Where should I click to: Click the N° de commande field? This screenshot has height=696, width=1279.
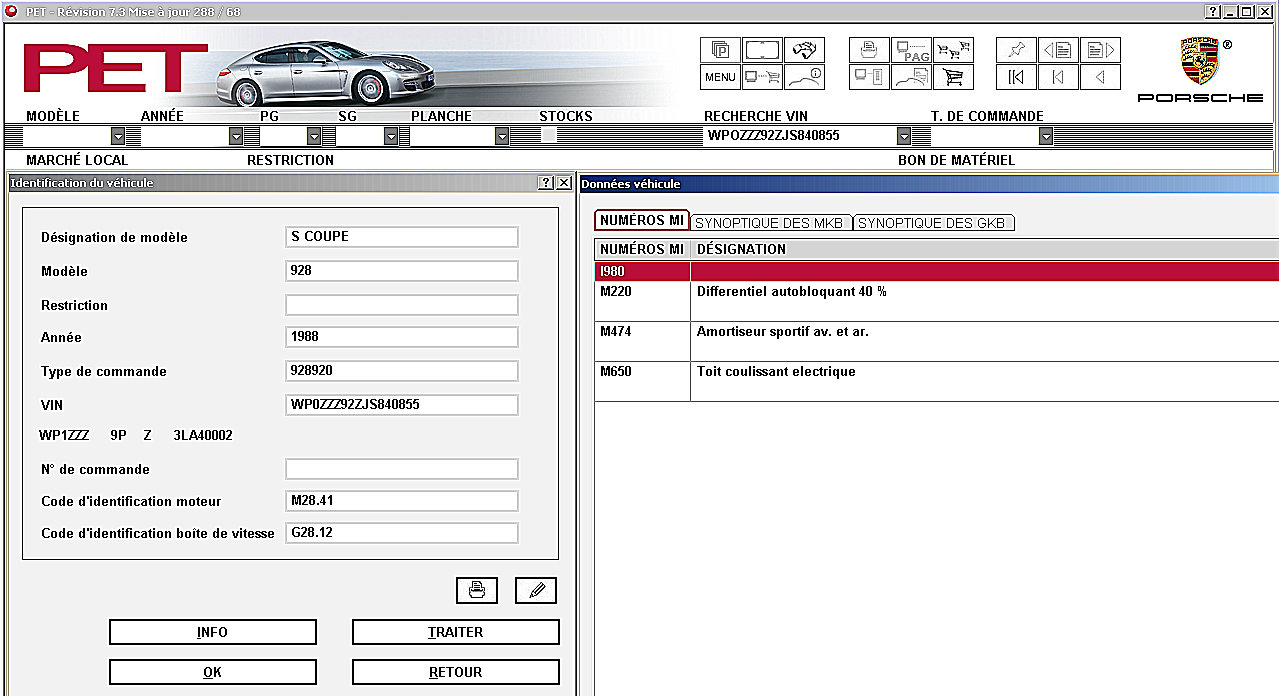pyautogui.click(x=402, y=469)
